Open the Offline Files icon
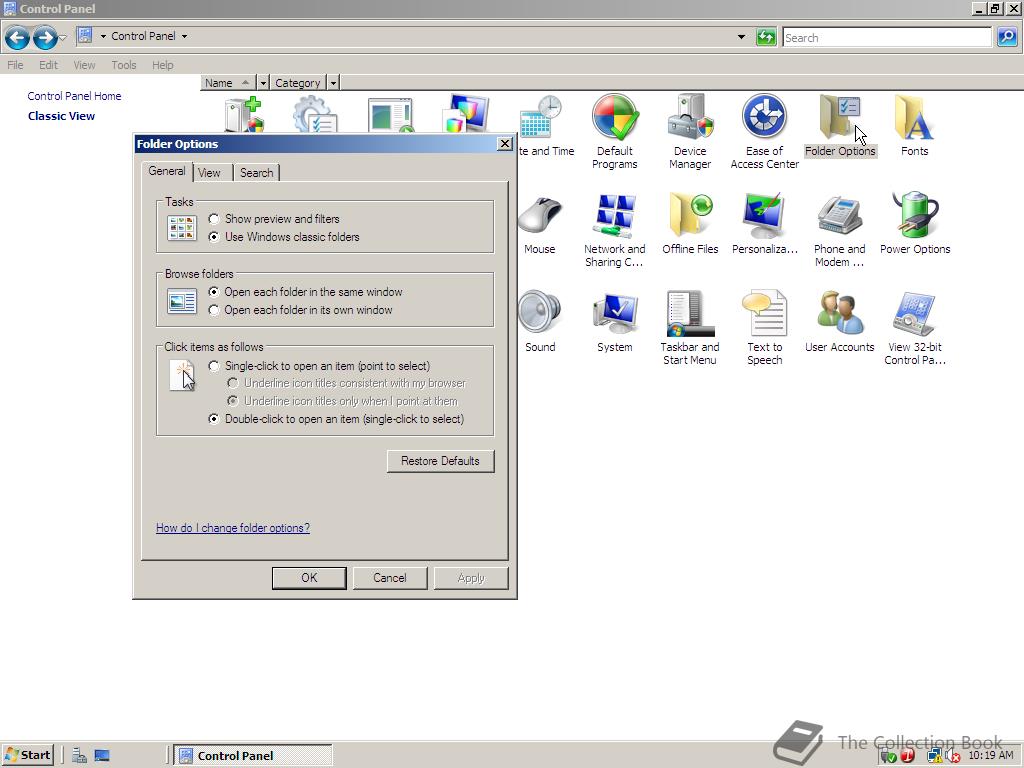The image size is (1024, 768). 690,224
